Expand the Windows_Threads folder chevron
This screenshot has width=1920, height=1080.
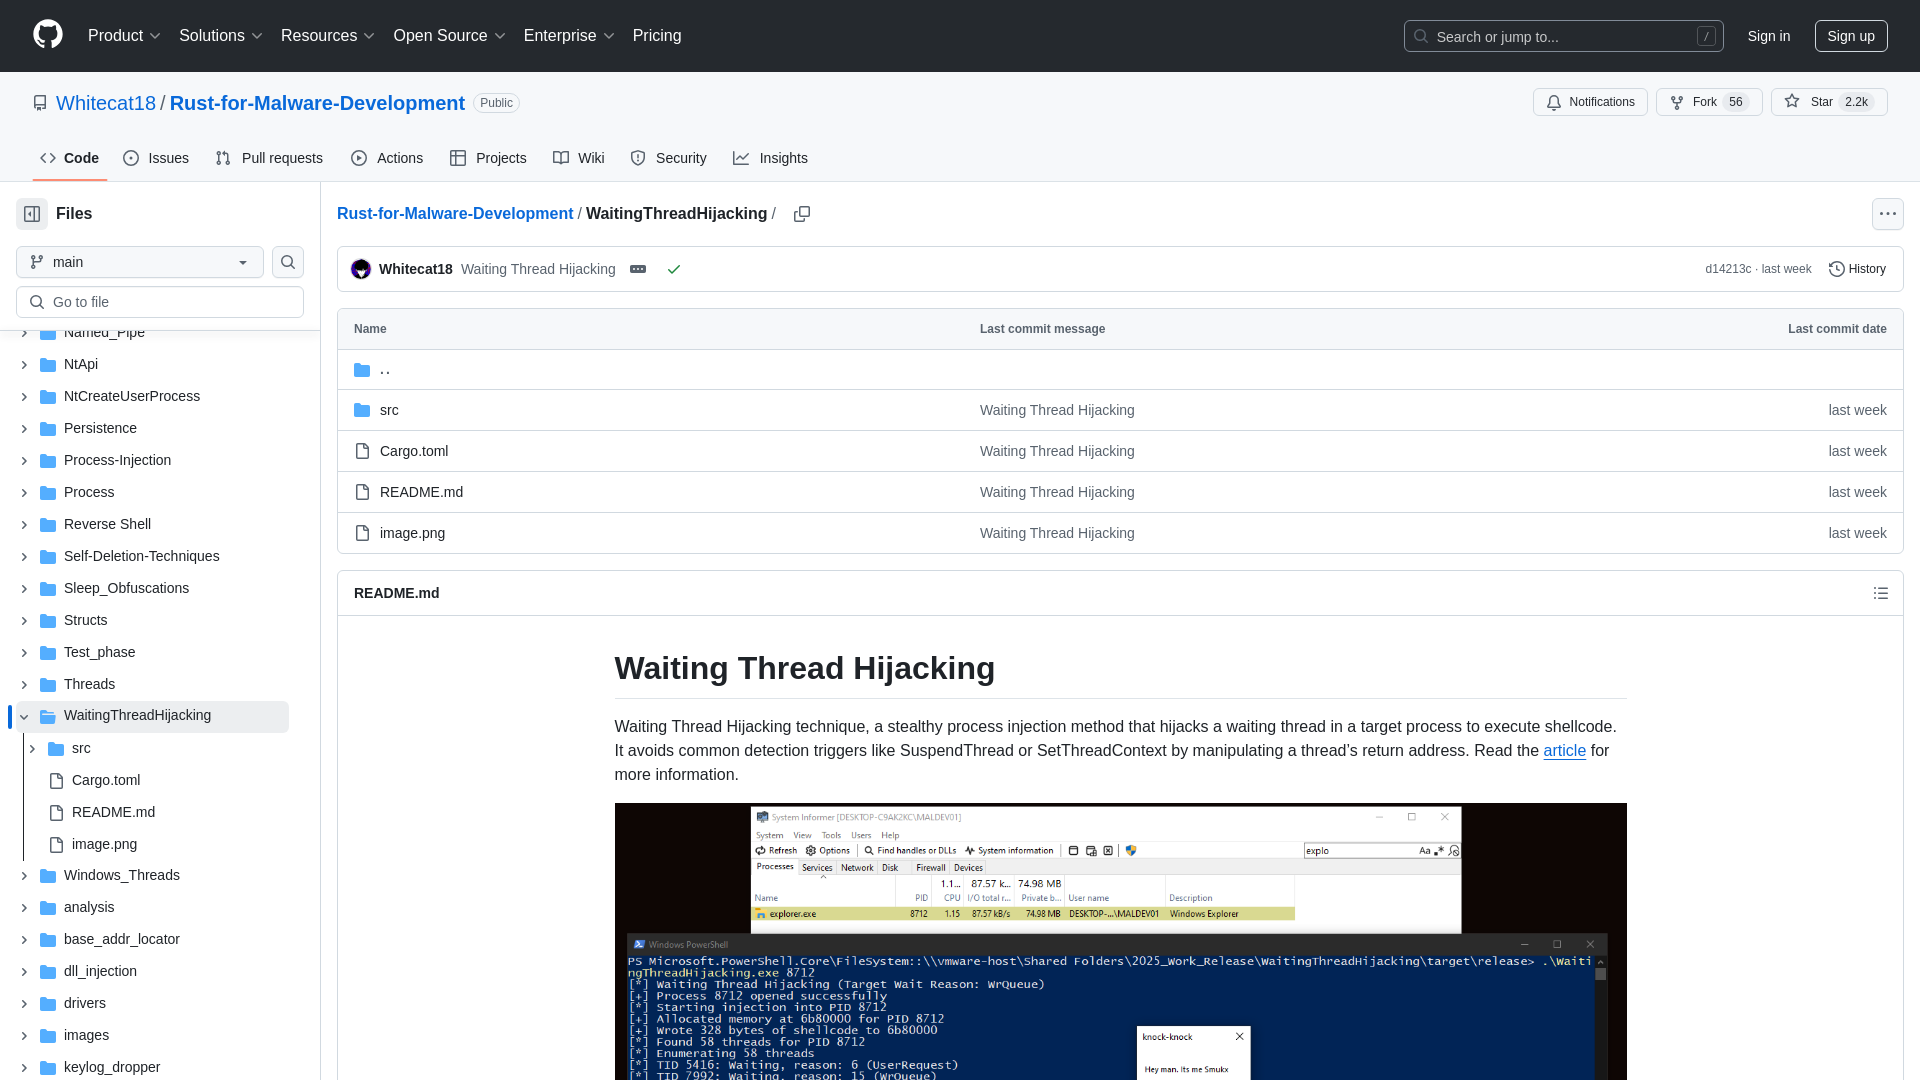(24, 876)
